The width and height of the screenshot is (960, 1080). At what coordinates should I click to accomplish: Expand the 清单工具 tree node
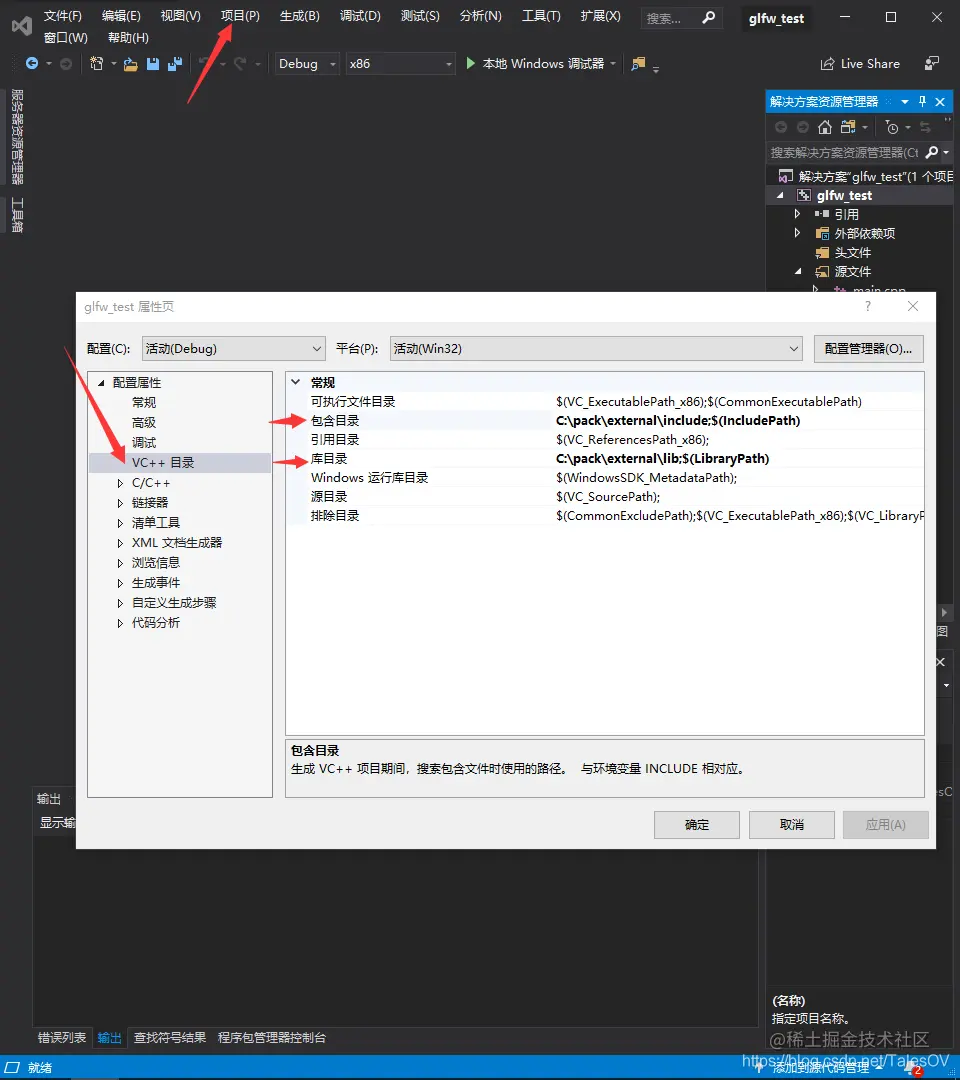click(x=121, y=523)
